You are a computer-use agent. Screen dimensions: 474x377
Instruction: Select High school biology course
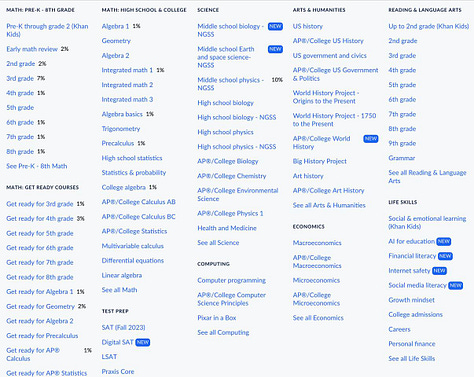[225, 103]
